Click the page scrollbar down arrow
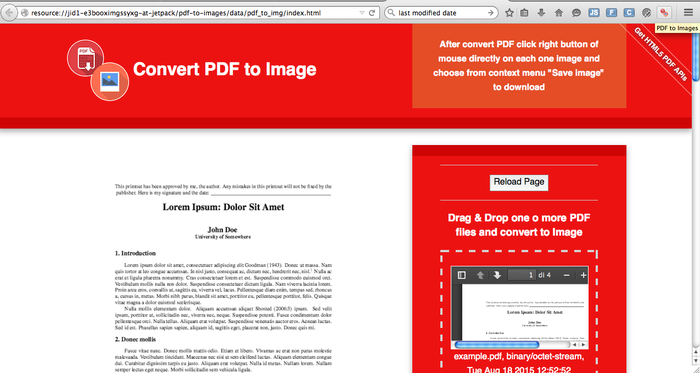The width and height of the screenshot is (700, 373). pyautogui.click(x=696, y=362)
